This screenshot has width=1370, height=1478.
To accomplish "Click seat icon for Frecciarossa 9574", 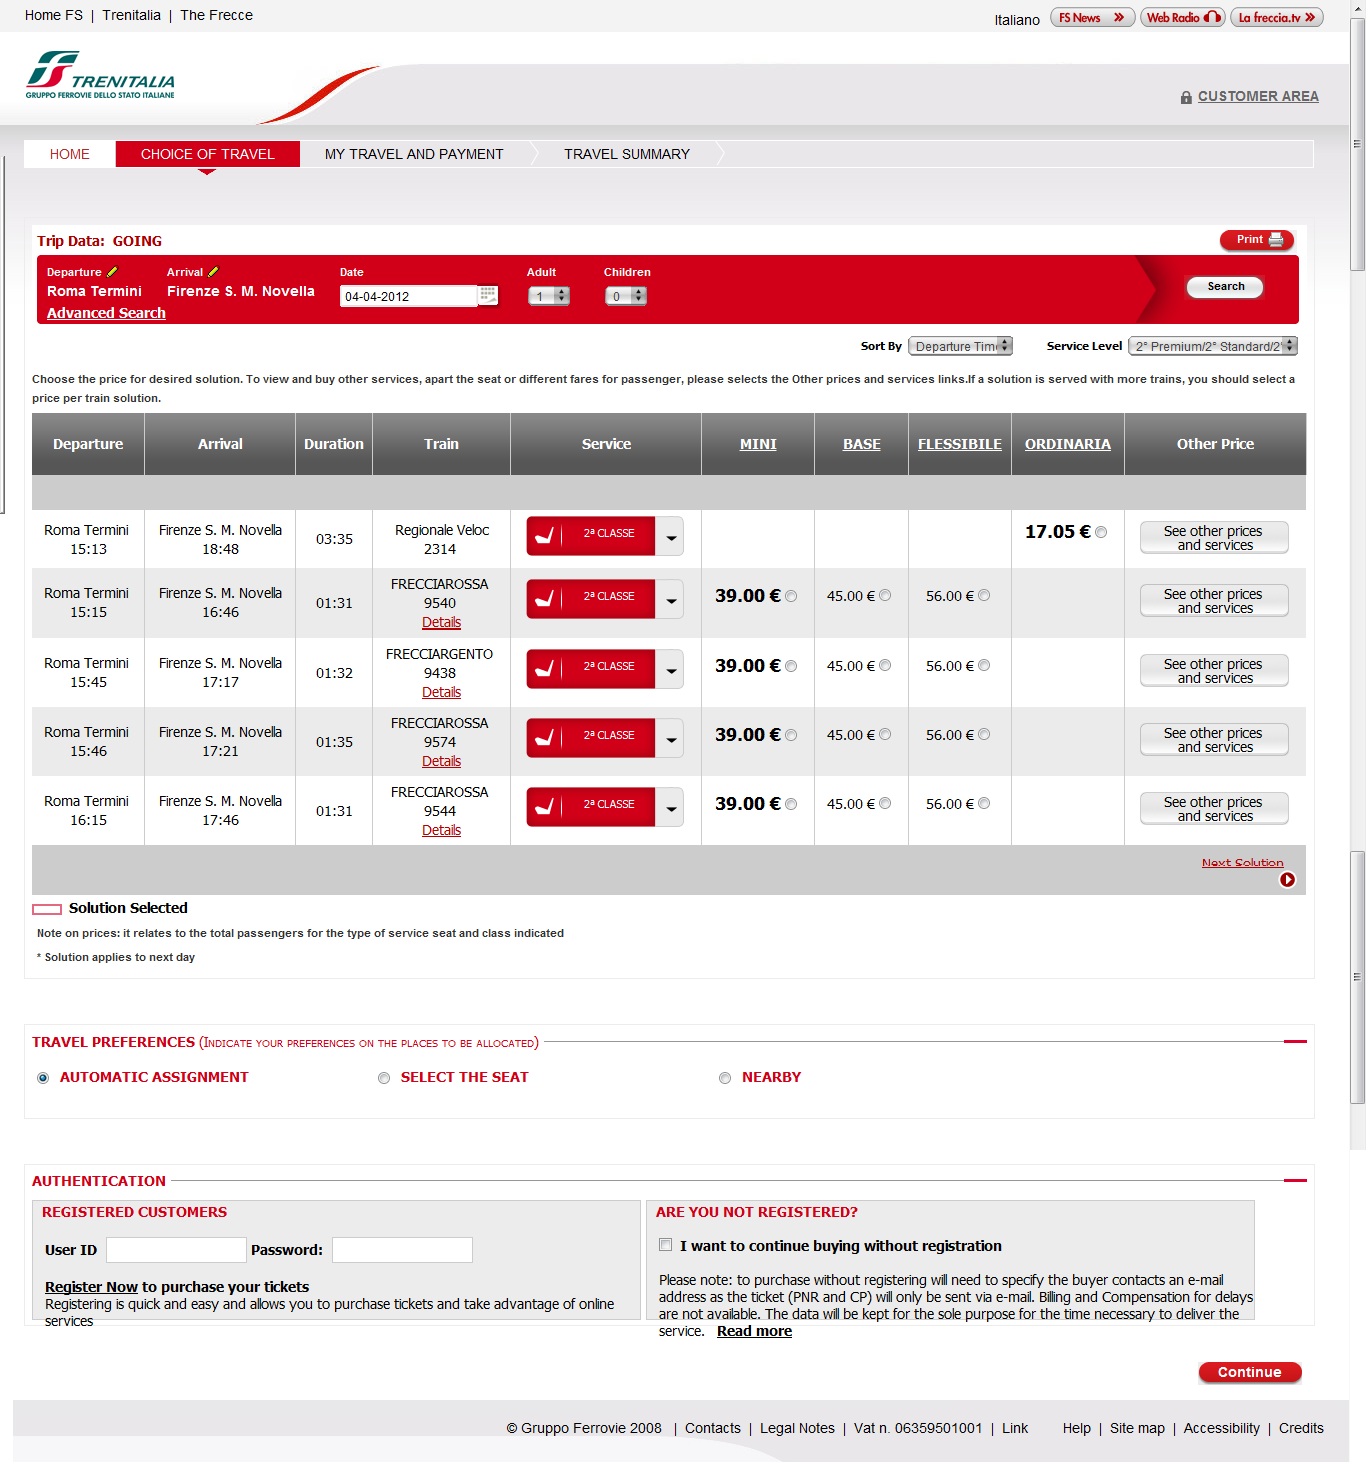I will pyautogui.click(x=545, y=738).
